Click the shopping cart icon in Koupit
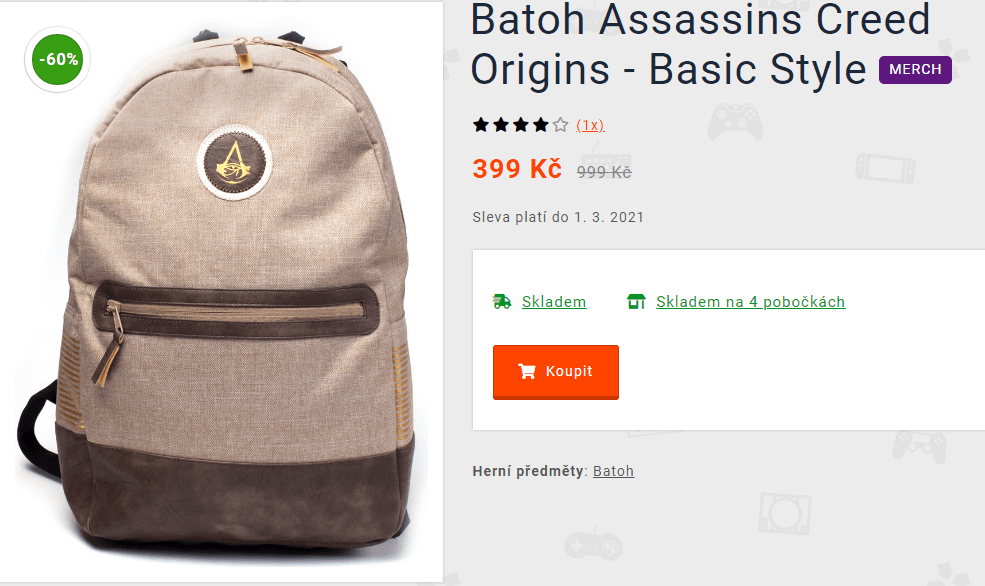Screen dimensions: 985x586 point(527,371)
